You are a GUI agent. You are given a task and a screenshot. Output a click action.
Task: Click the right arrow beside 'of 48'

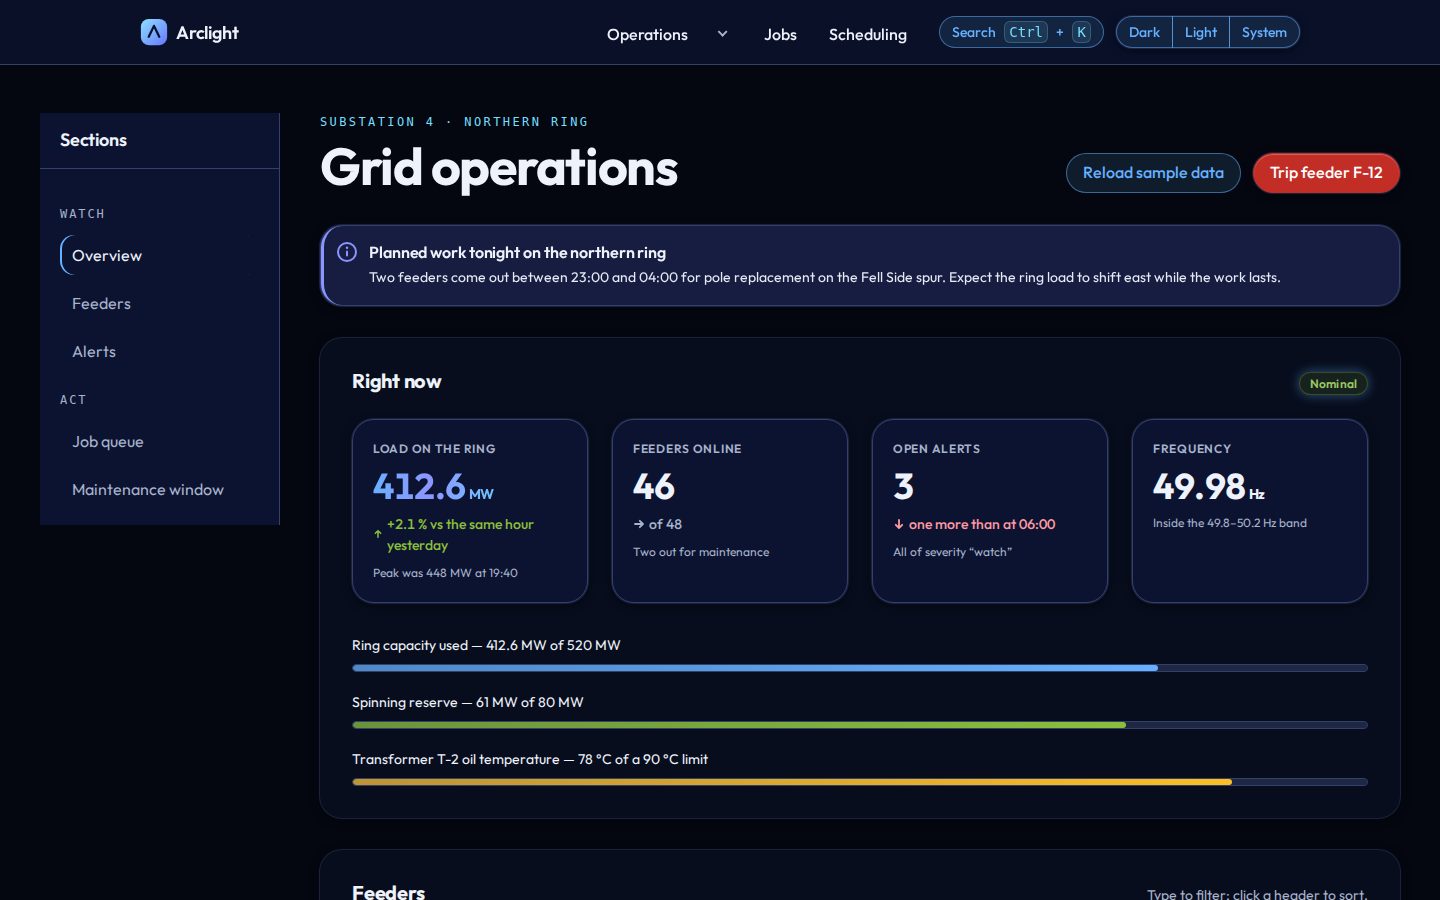click(639, 524)
